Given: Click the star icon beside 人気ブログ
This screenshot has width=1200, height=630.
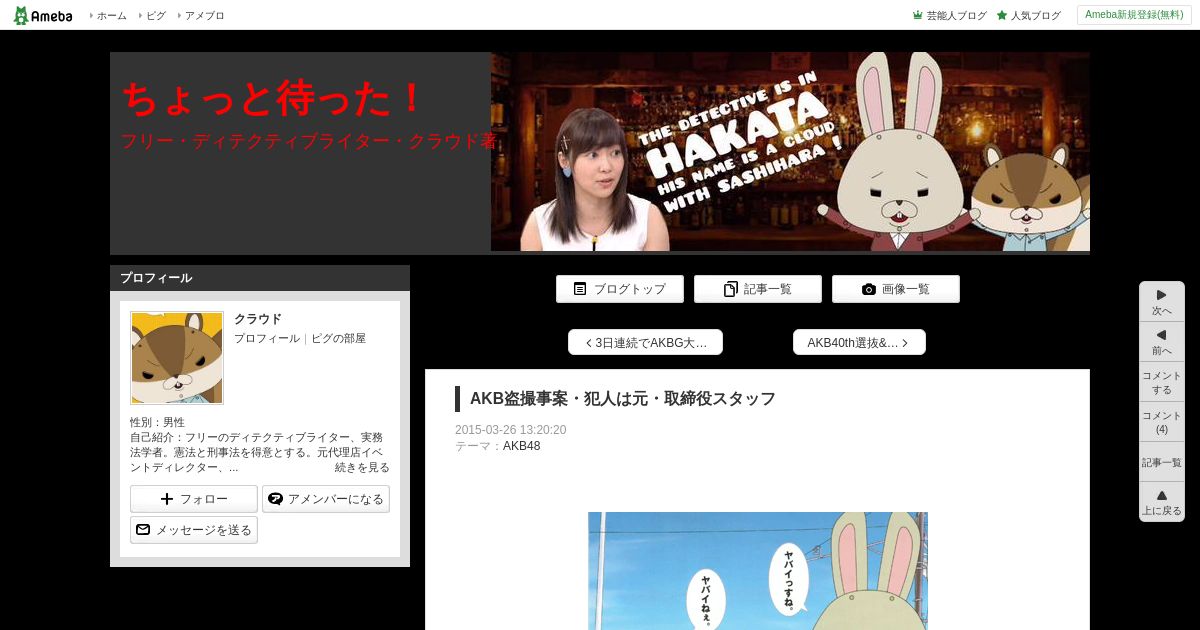Looking at the screenshot, I should point(1001,16).
